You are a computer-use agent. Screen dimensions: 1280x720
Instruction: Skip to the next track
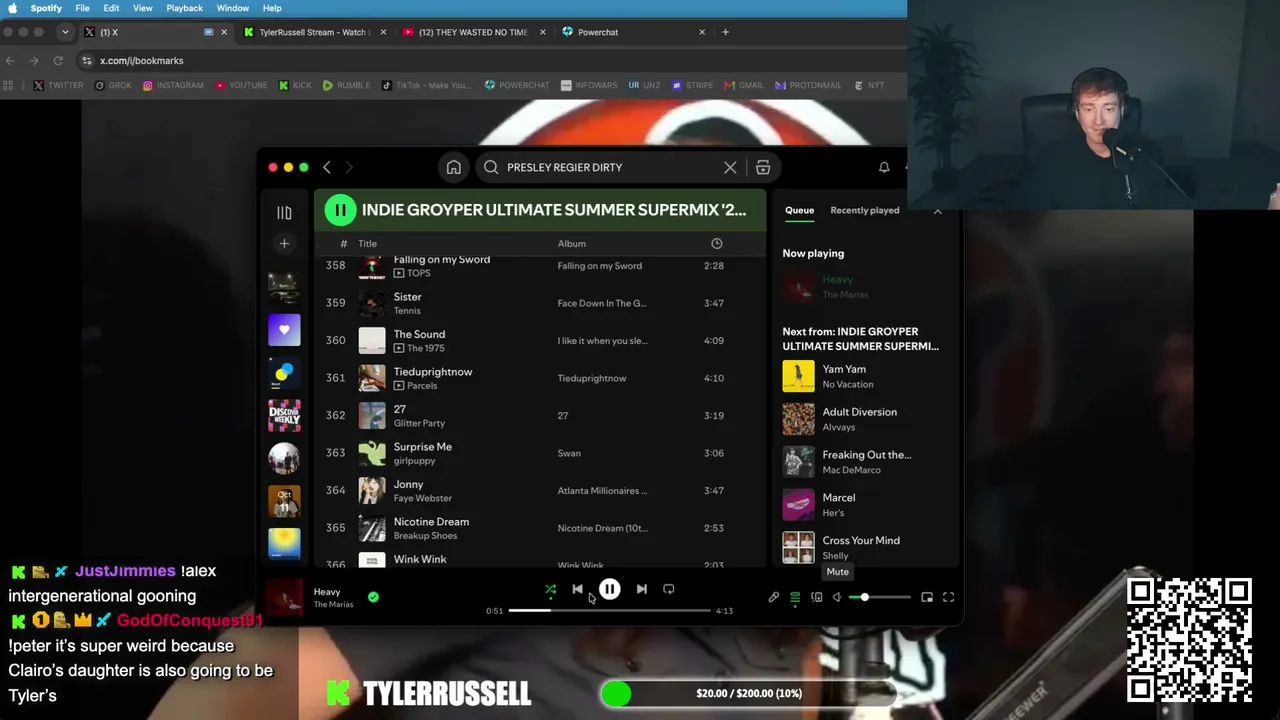[x=641, y=590]
